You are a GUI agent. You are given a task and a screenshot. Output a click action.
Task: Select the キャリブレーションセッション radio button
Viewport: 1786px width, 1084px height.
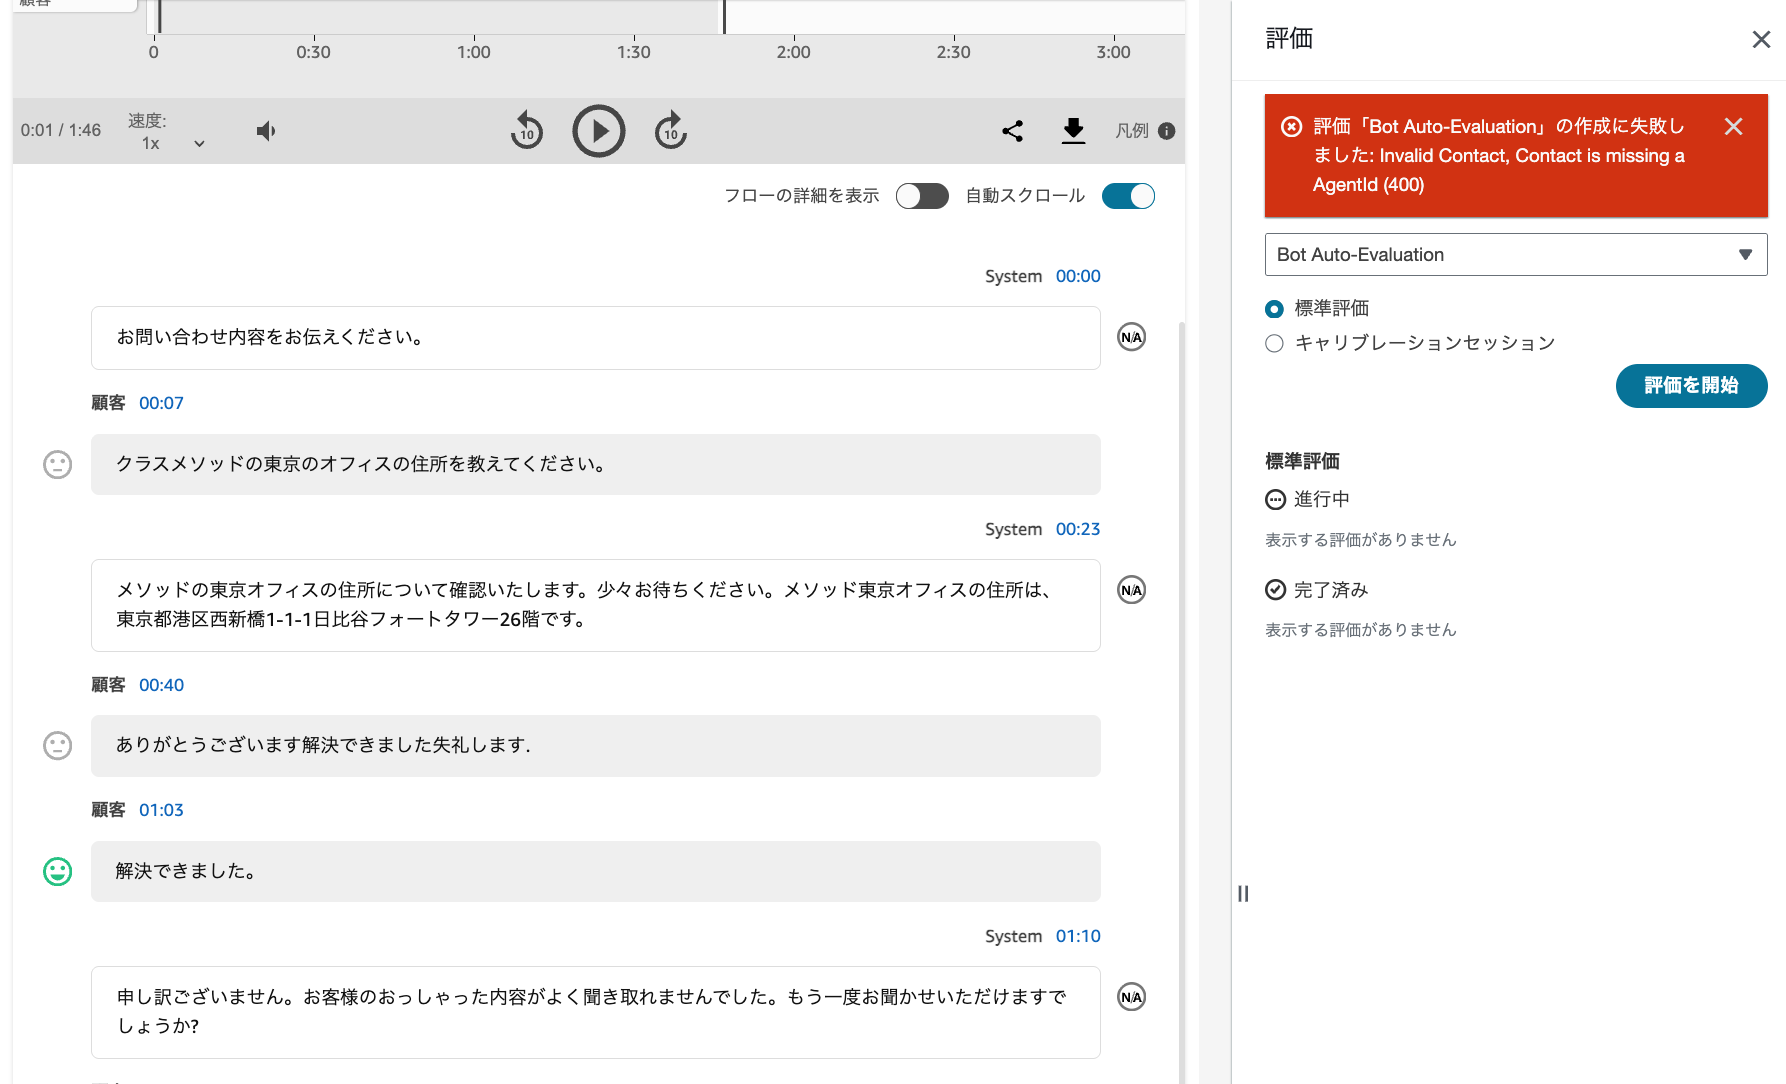pos(1274,343)
